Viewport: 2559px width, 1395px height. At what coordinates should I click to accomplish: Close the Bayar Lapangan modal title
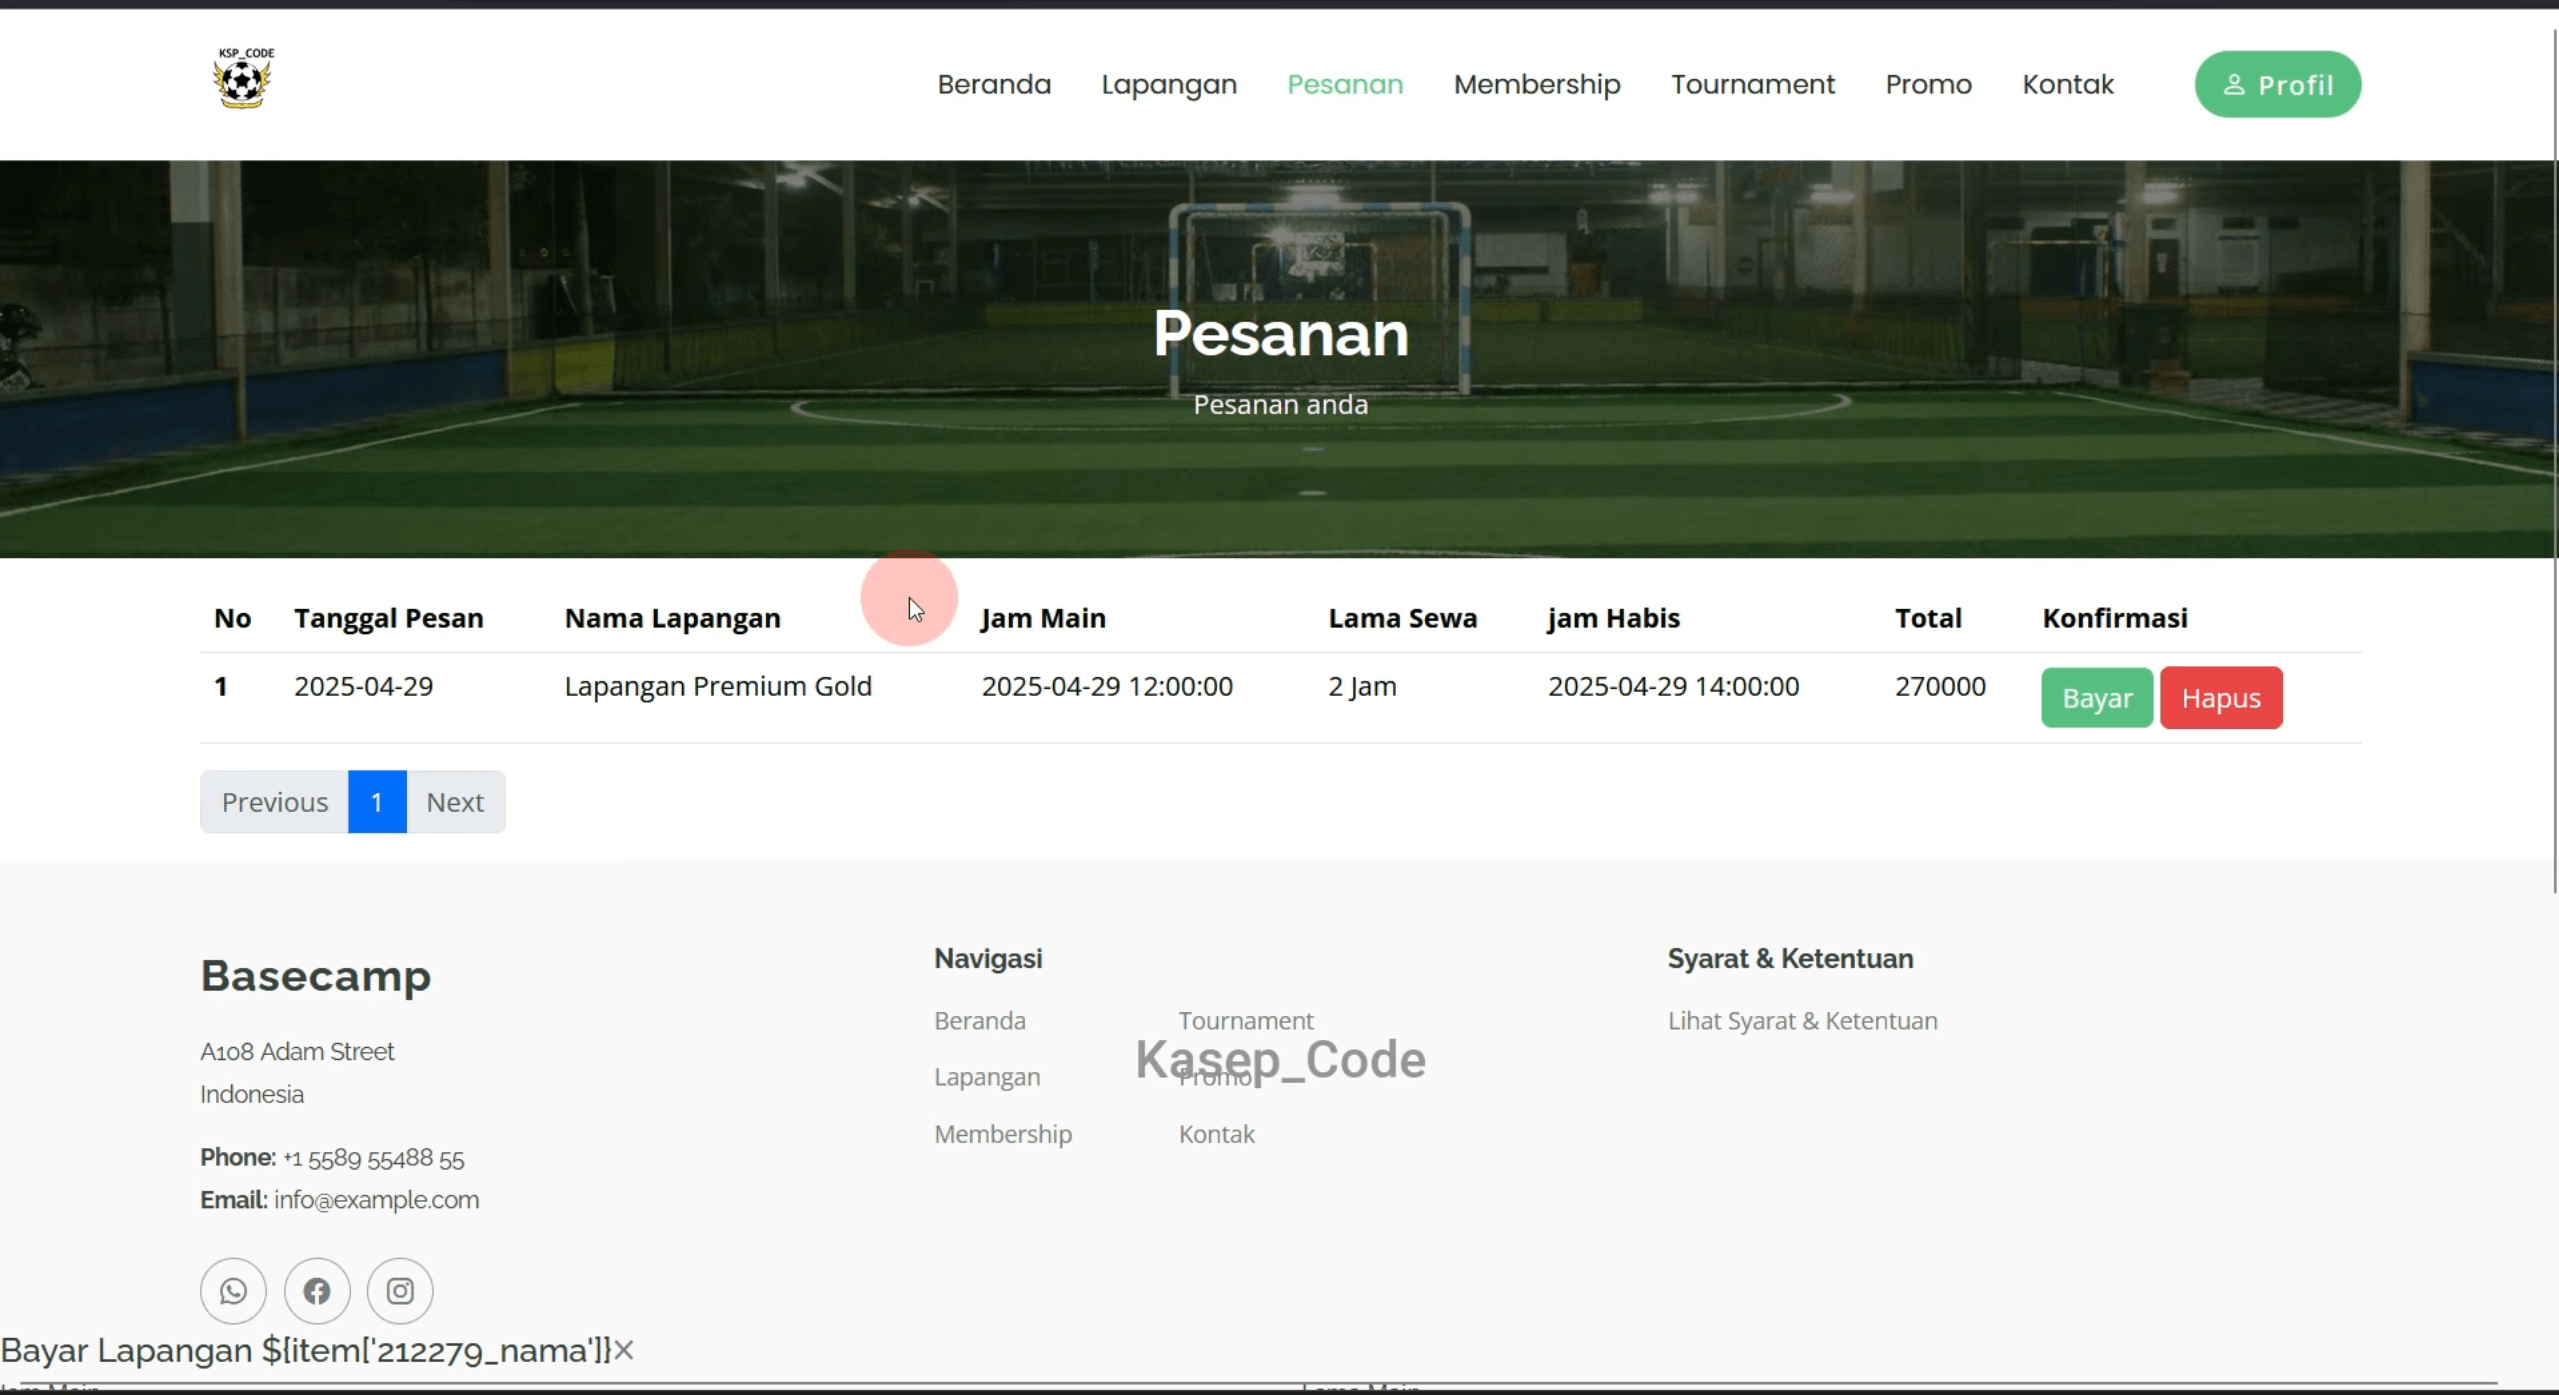tap(624, 1351)
